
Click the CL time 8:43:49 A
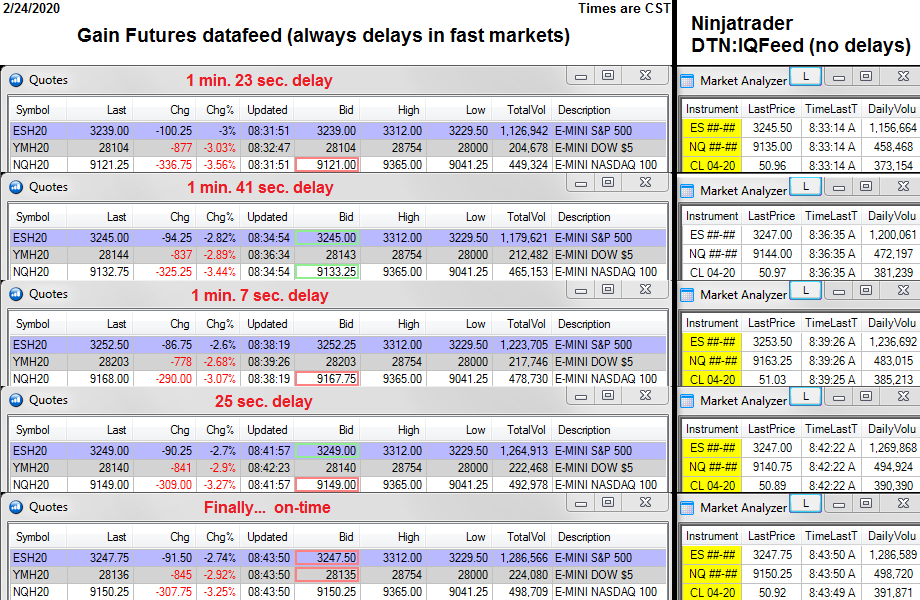(831, 592)
